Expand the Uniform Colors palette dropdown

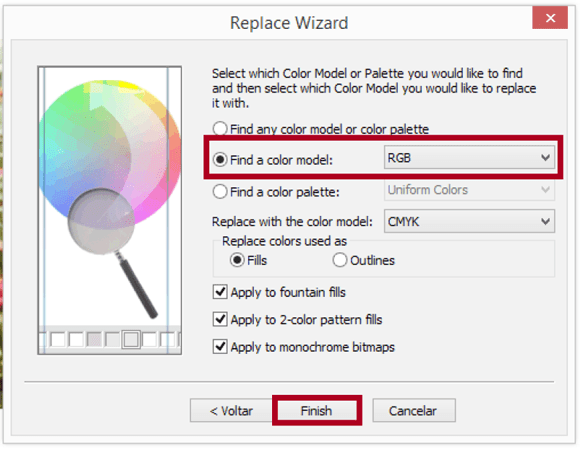coord(469,190)
